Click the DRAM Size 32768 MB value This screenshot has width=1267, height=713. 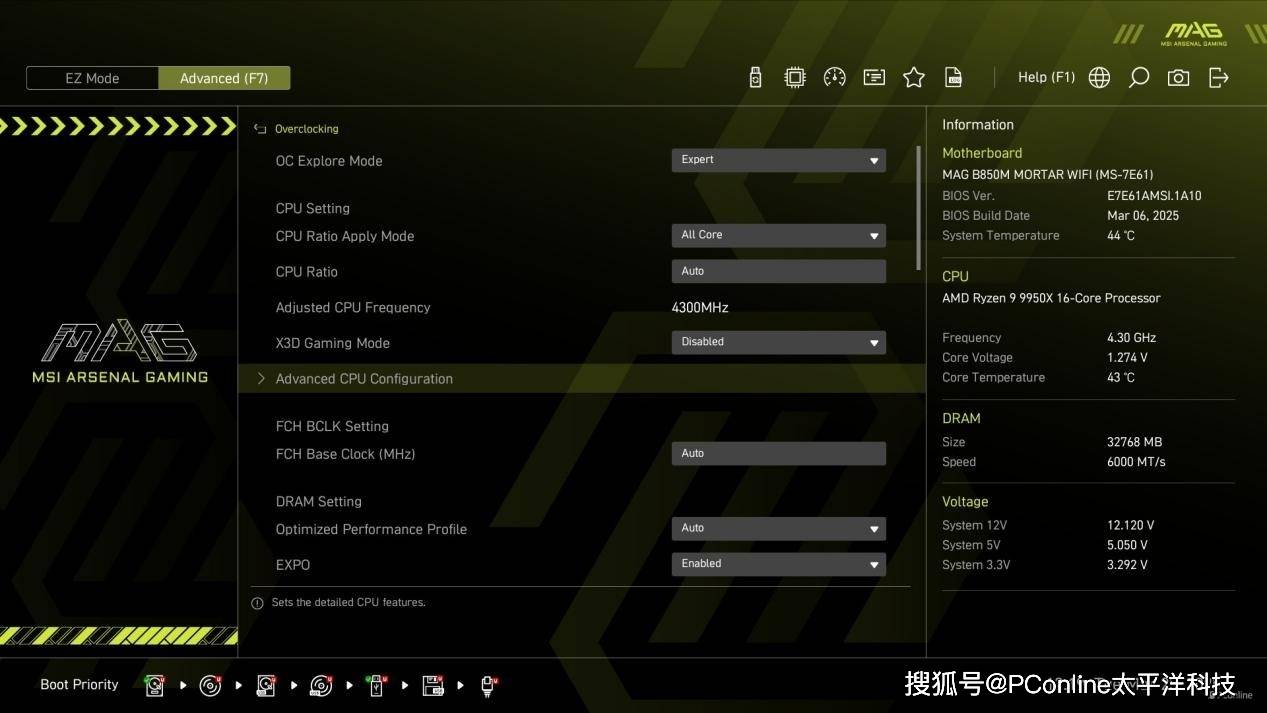coord(1134,442)
